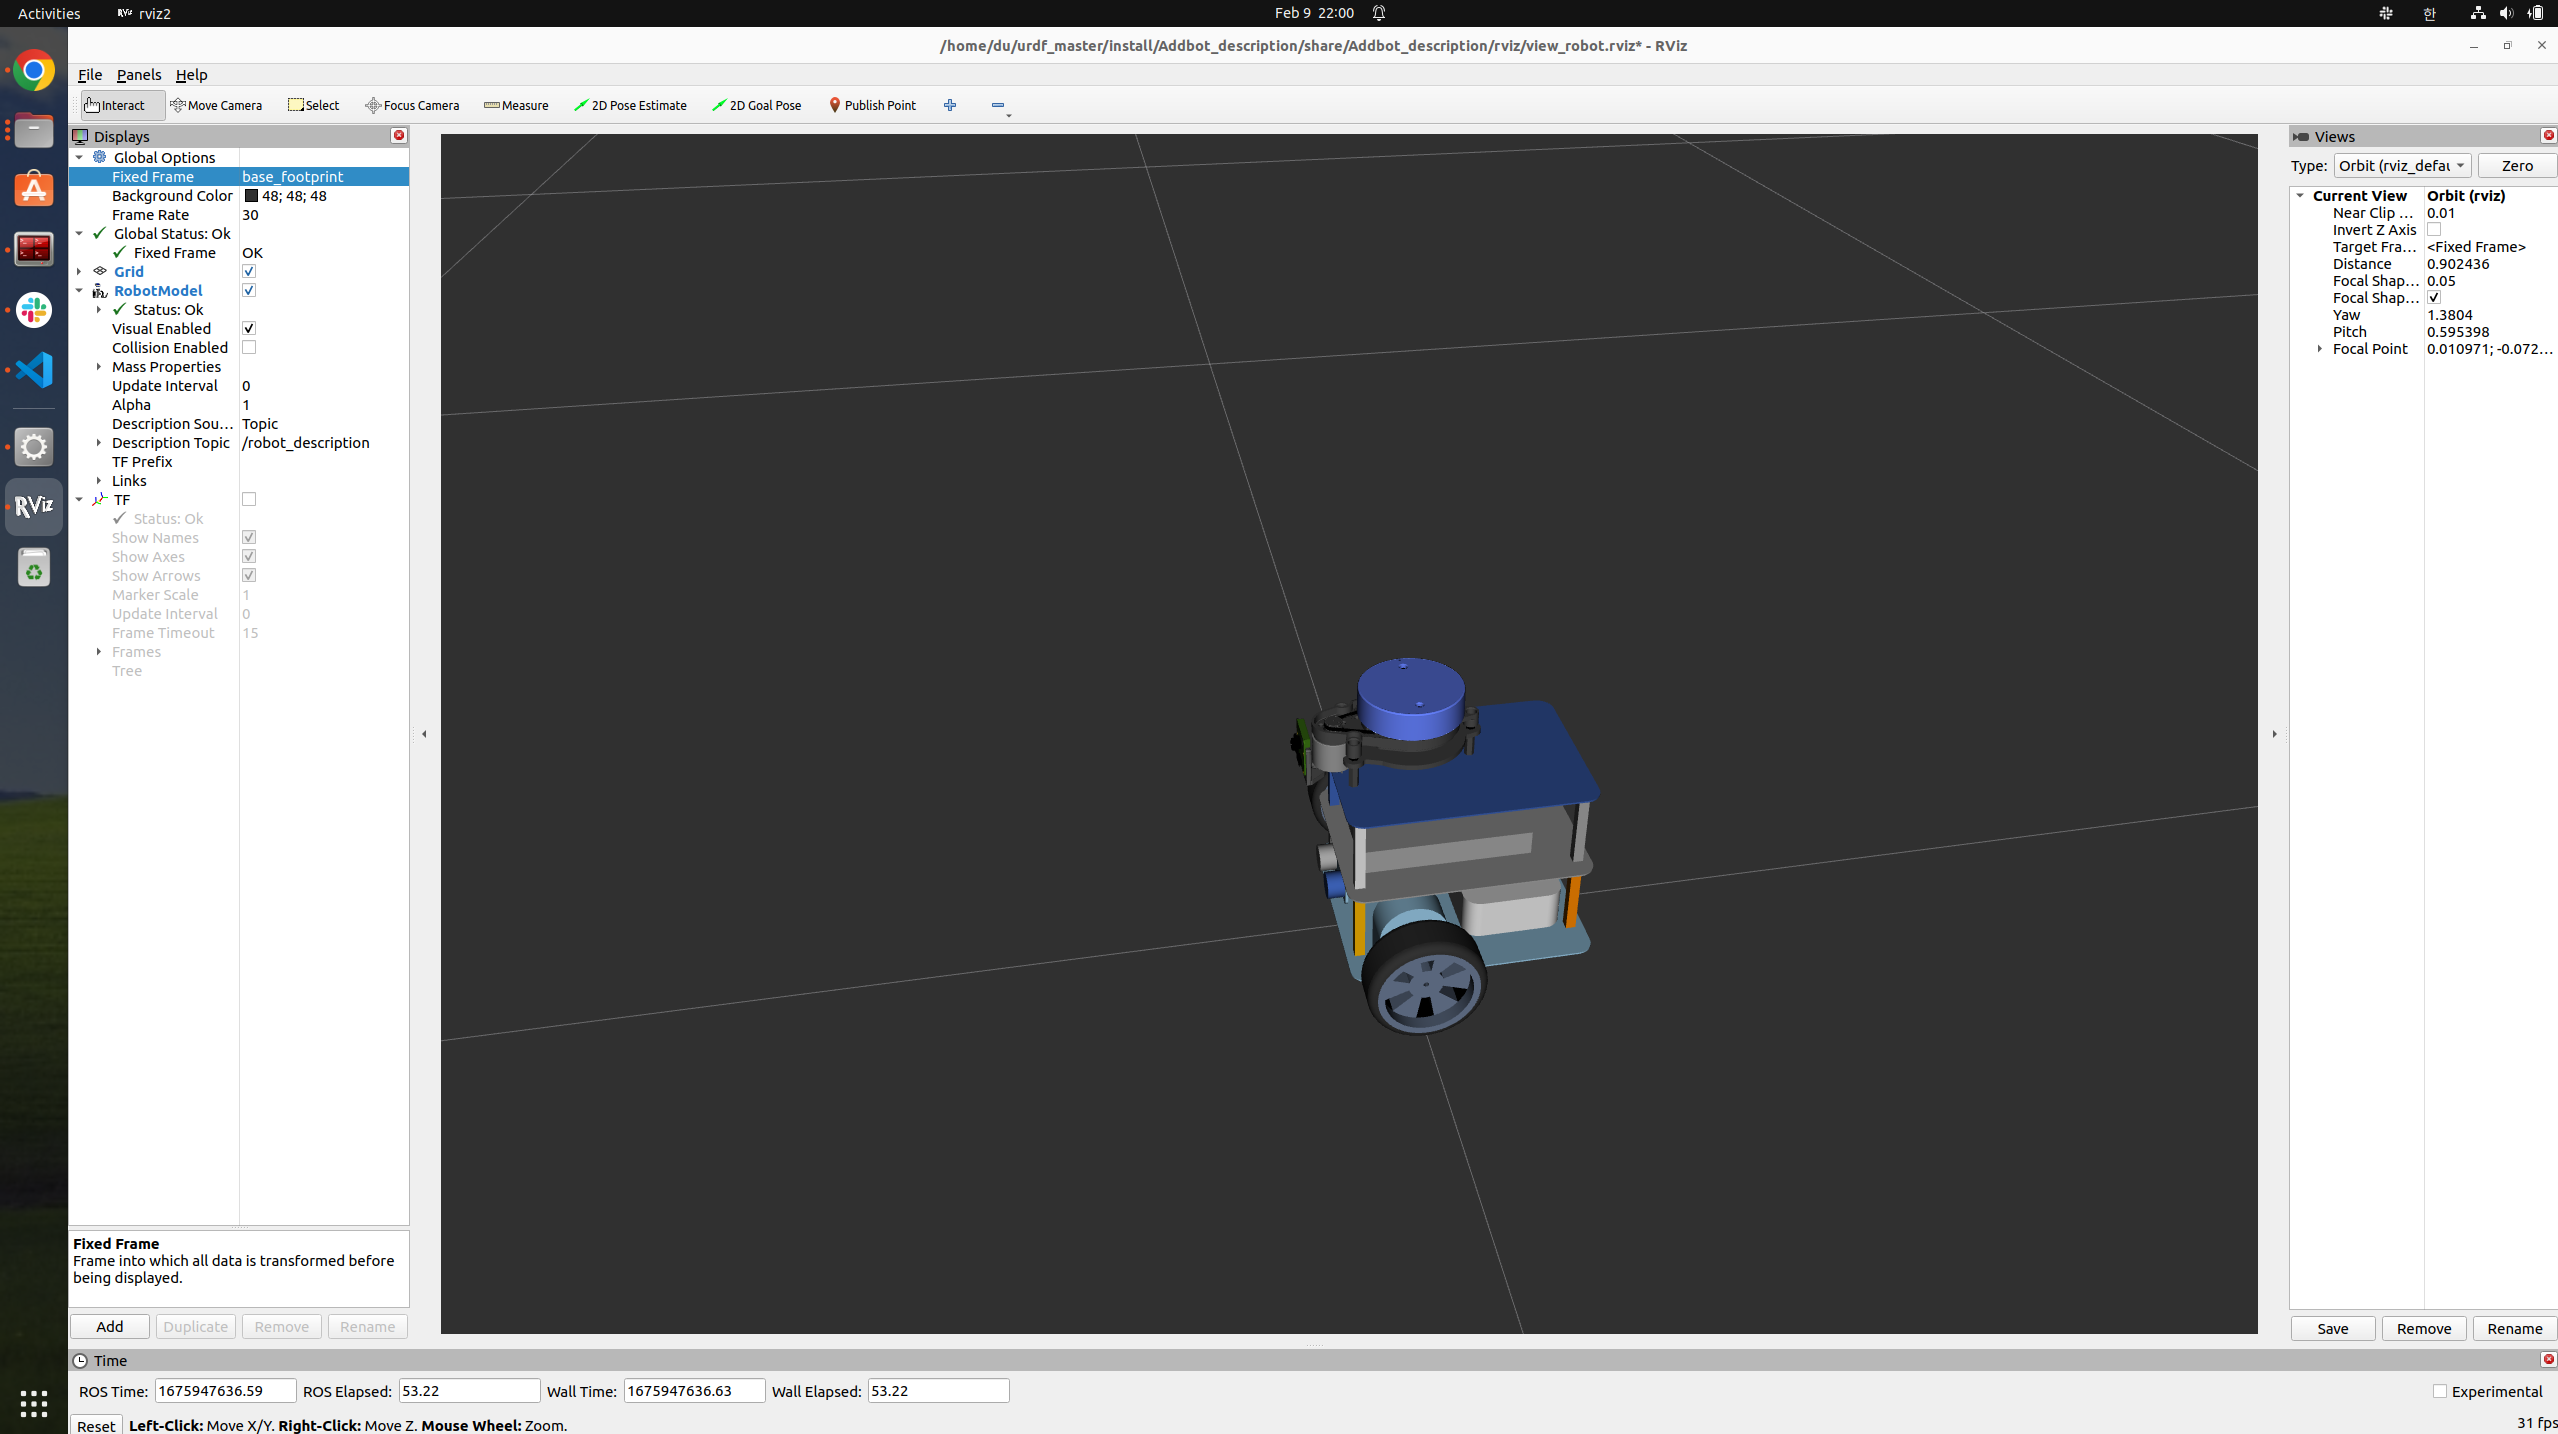Choose the Select tool
The width and height of the screenshot is (2558, 1434).
point(313,105)
